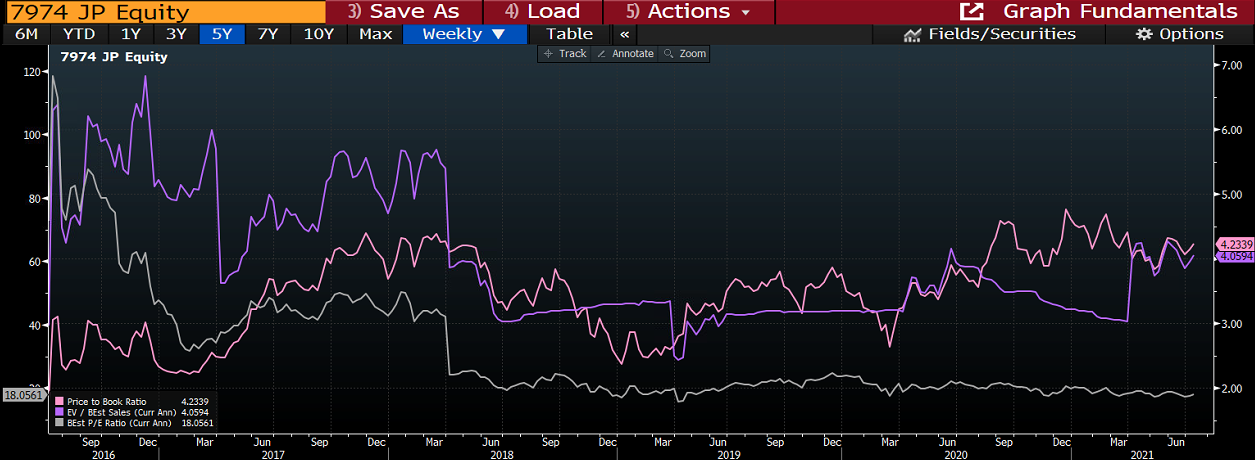Choose the 10Y time range

pos(318,34)
